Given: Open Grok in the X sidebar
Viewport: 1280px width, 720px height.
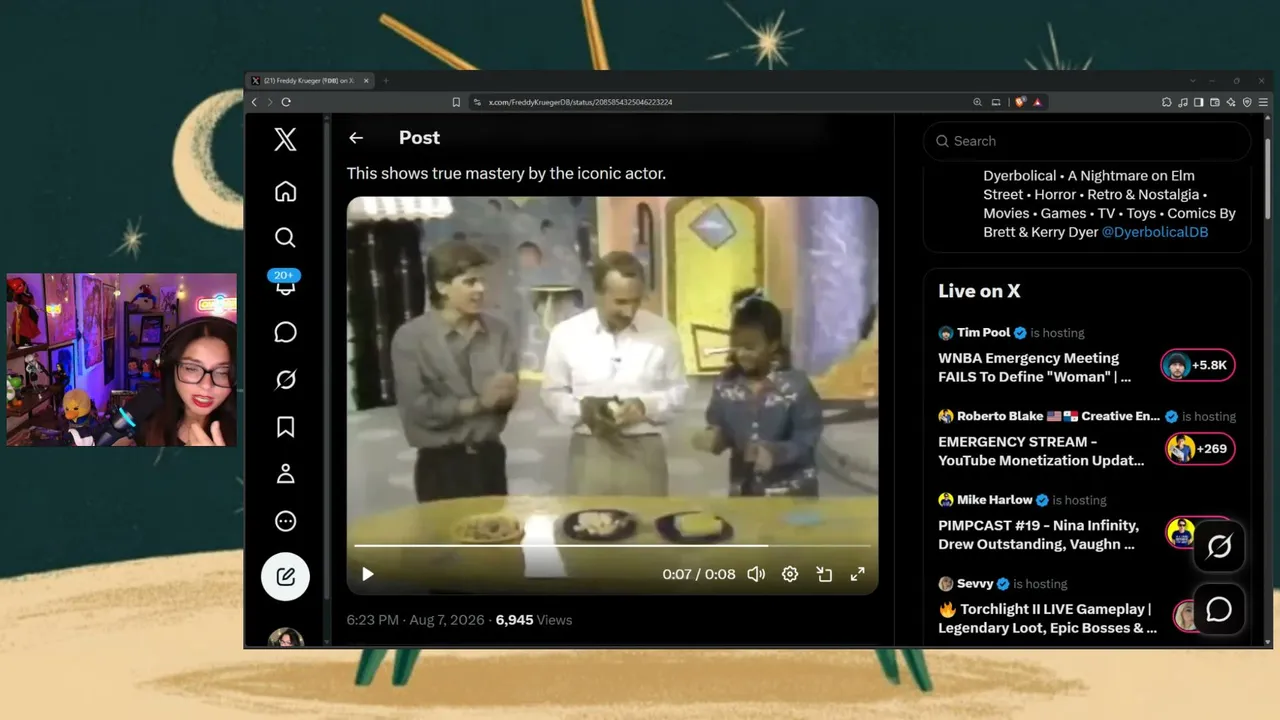Looking at the screenshot, I should click(285, 380).
